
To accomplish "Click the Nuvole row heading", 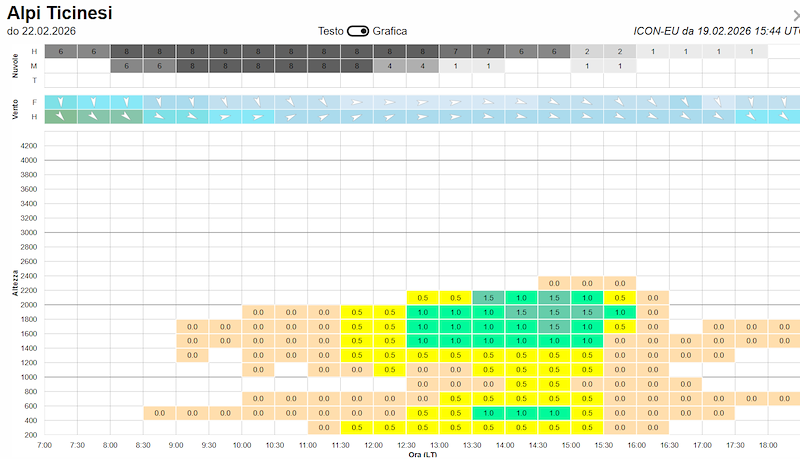I will pos(16,66).
